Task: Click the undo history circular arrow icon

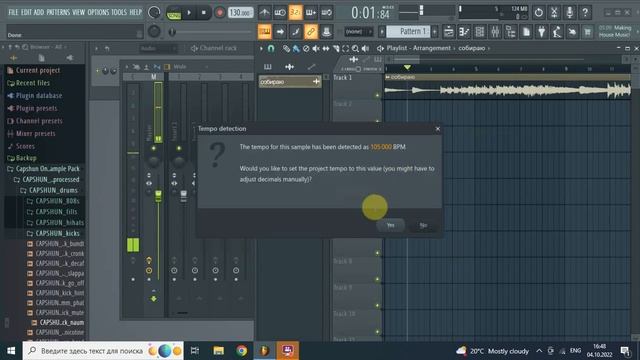Action: pyautogui.click(x=539, y=13)
